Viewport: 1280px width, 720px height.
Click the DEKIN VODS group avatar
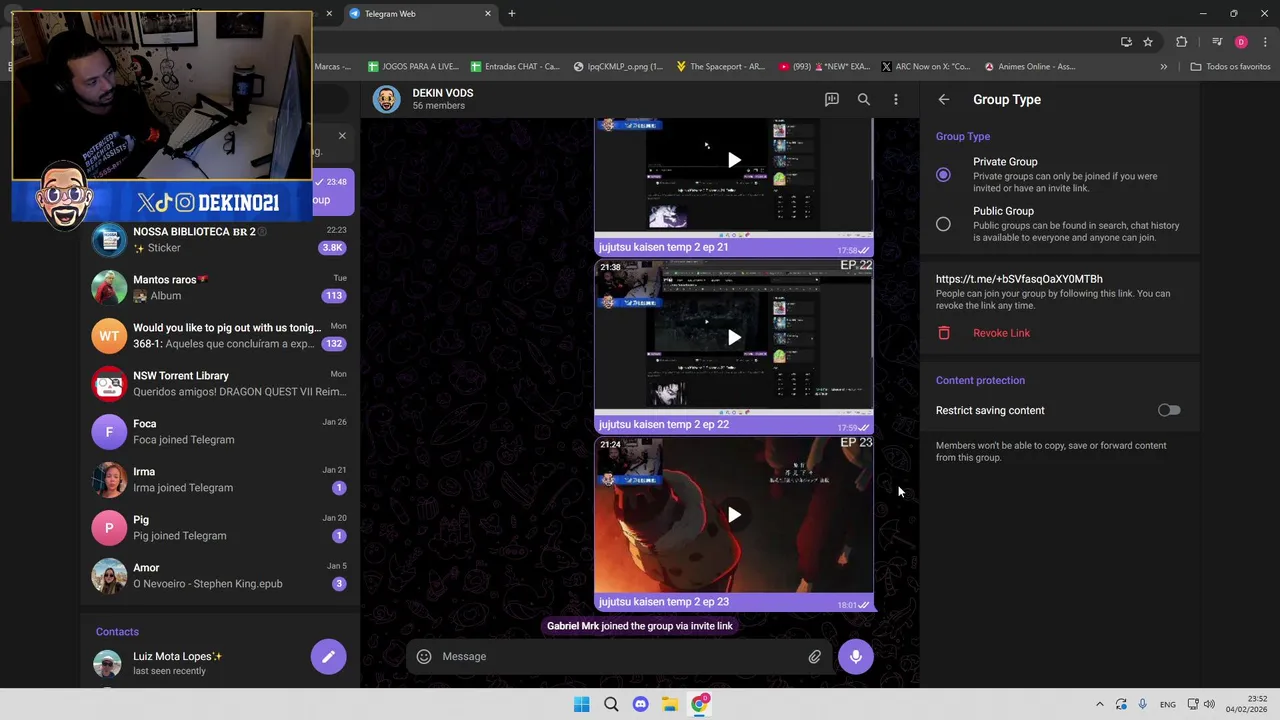386,99
